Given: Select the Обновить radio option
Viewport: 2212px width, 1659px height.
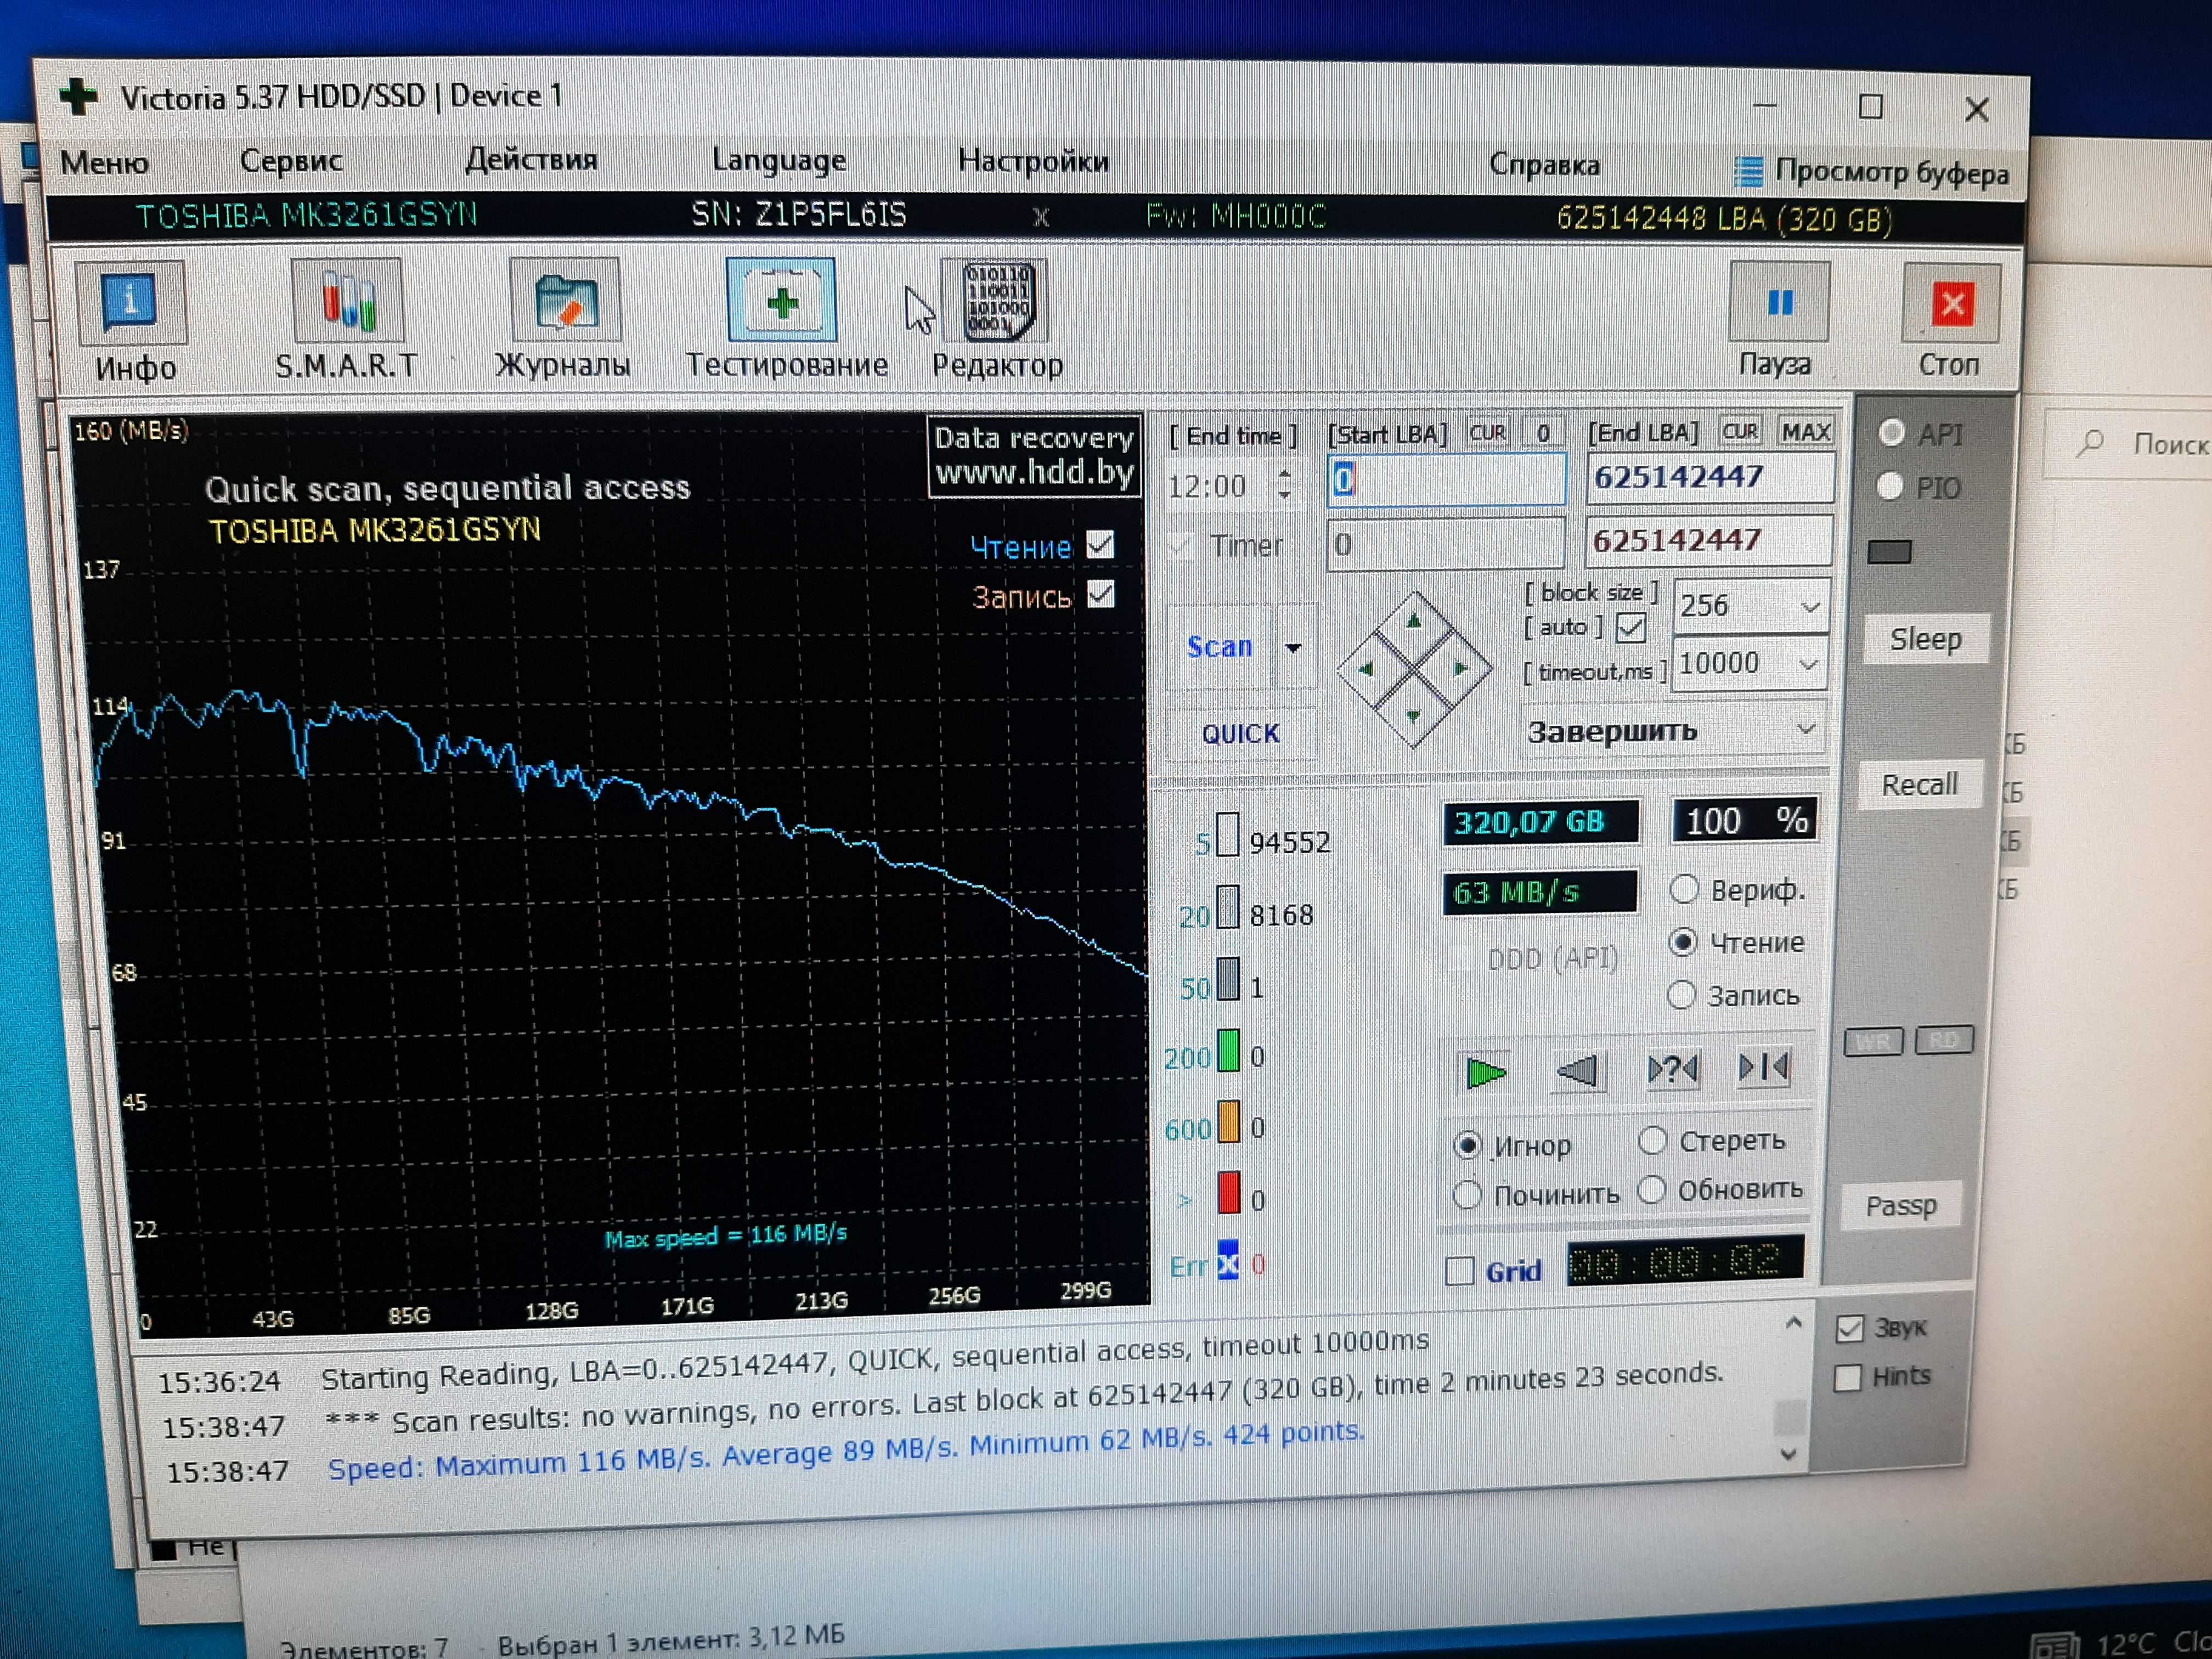Looking at the screenshot, I should pos(1651,1189).
